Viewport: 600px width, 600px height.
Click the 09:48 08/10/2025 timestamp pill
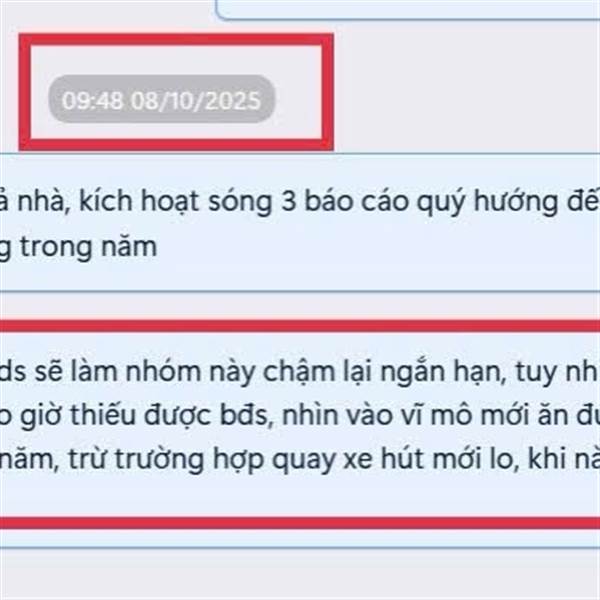click(x=161, y=99)
